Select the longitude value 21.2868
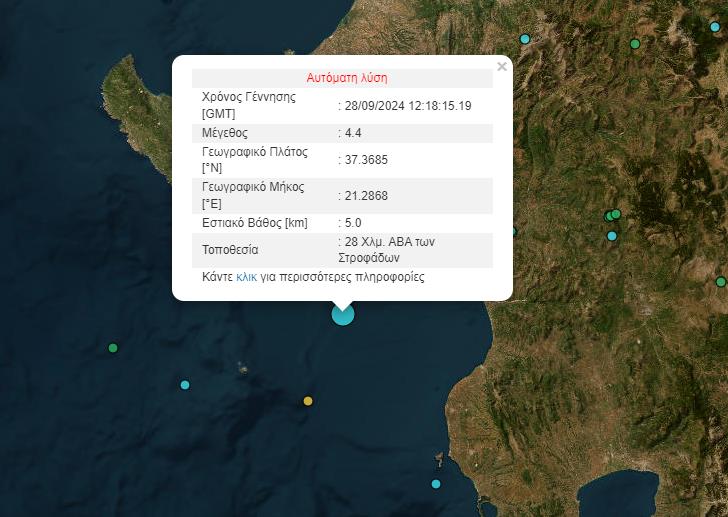The height and width of the screenshot is (517, 728). pyautogui.click(x=365, y=195)
